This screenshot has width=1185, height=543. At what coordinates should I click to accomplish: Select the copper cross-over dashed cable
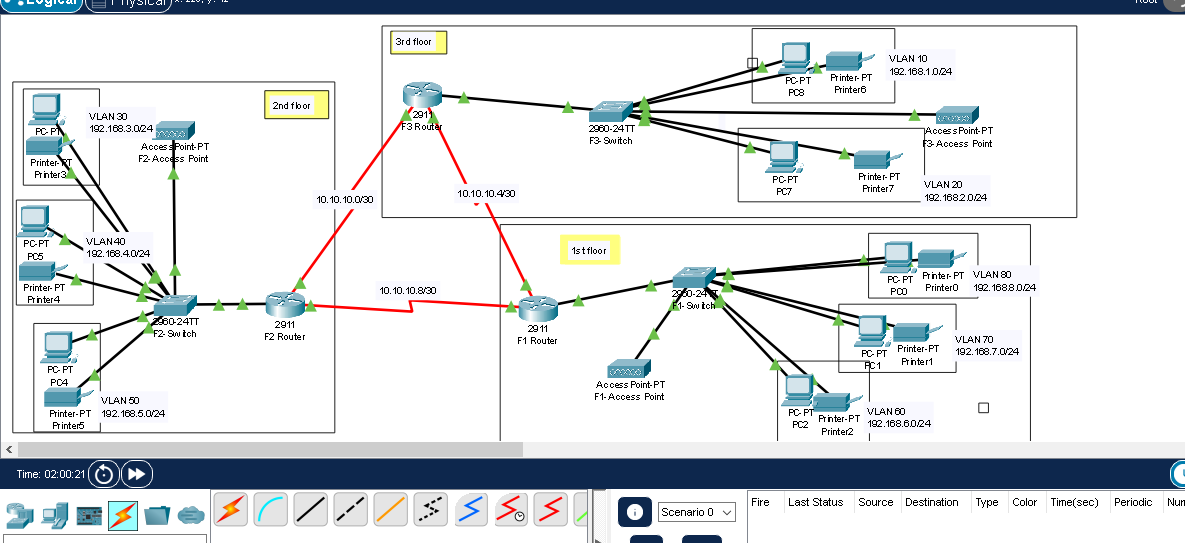point(350,510)
